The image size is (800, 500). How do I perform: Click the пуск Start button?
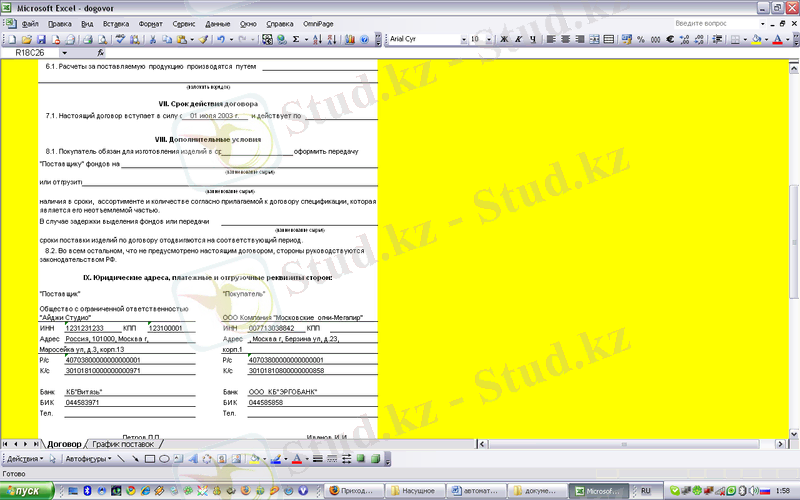[20, 491]
